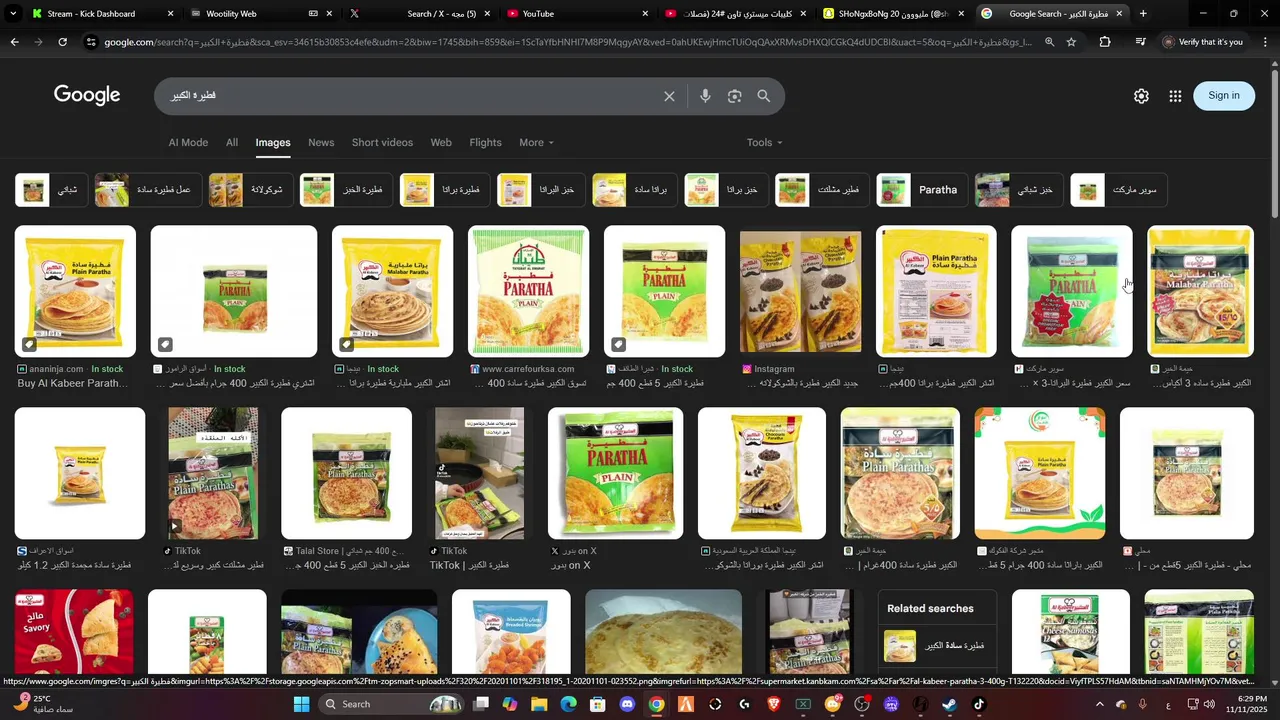Switch to the News tab

click(x=321, y=142)
